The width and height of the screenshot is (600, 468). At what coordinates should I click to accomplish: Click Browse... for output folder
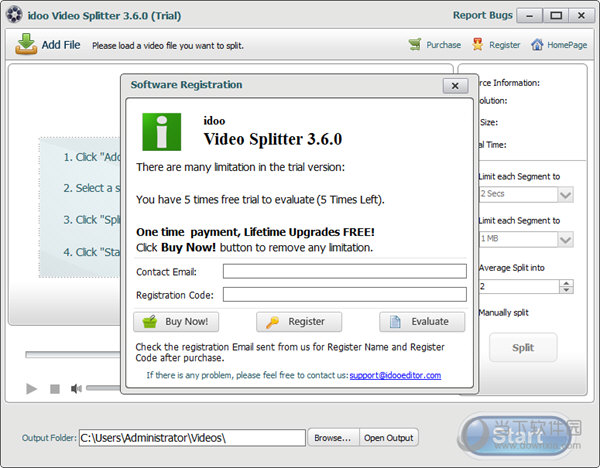point(333,437)
